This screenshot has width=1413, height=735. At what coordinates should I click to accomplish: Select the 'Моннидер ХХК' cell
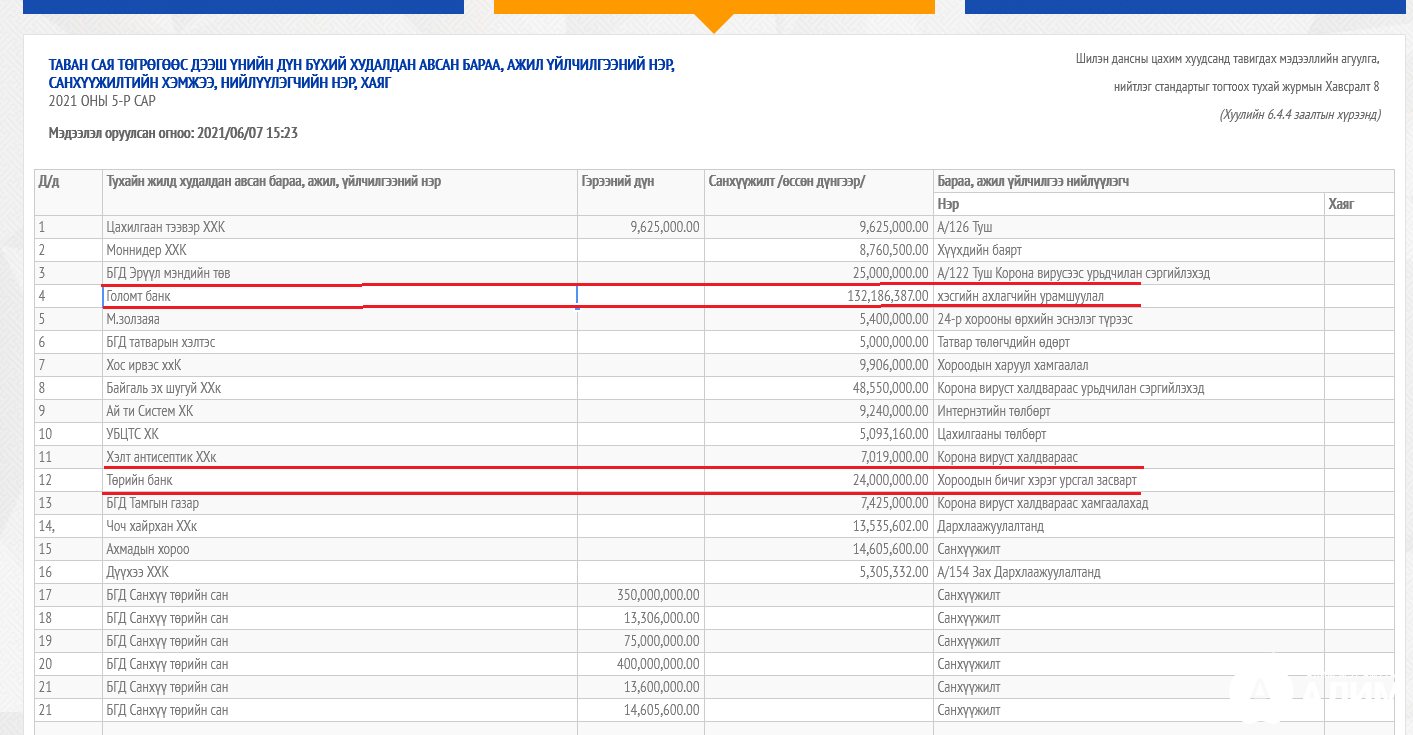pos(340,250)
